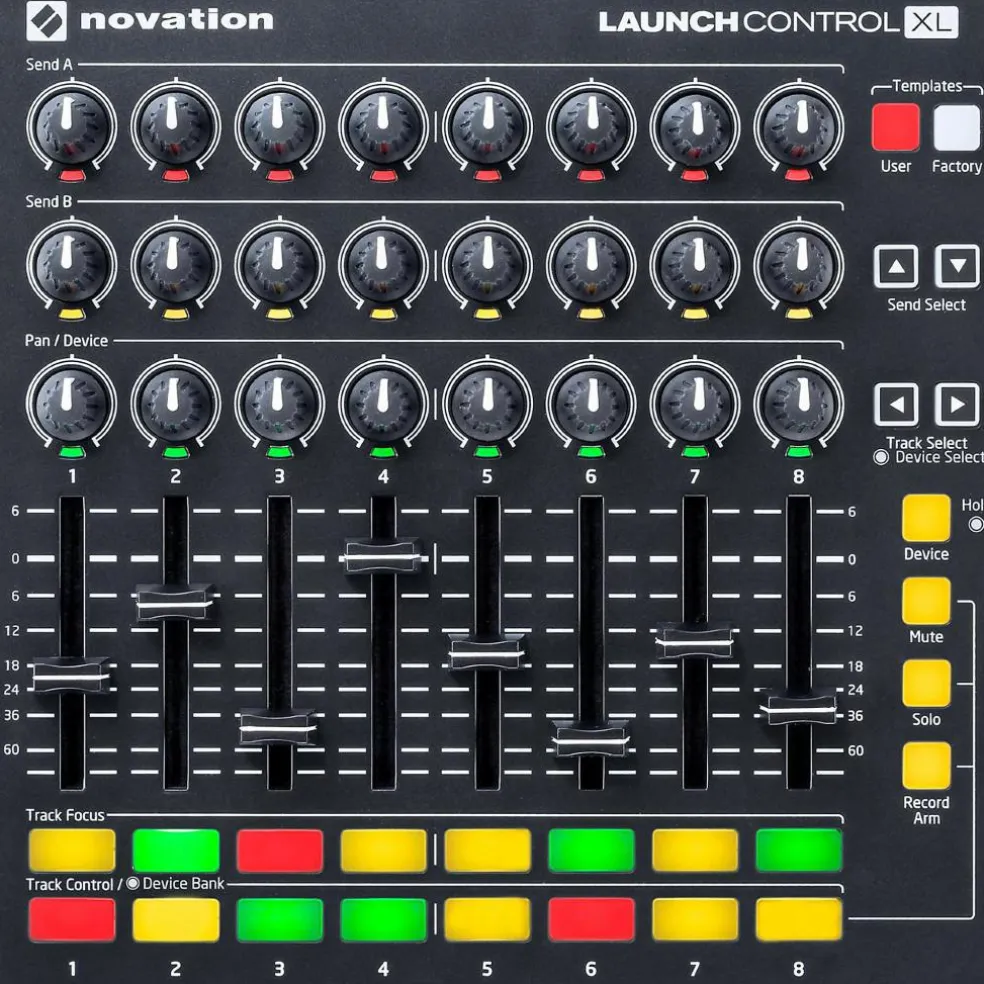Click the channel 5 fader cap
This screenshot has width=984, height=984.
coord(486,653)
